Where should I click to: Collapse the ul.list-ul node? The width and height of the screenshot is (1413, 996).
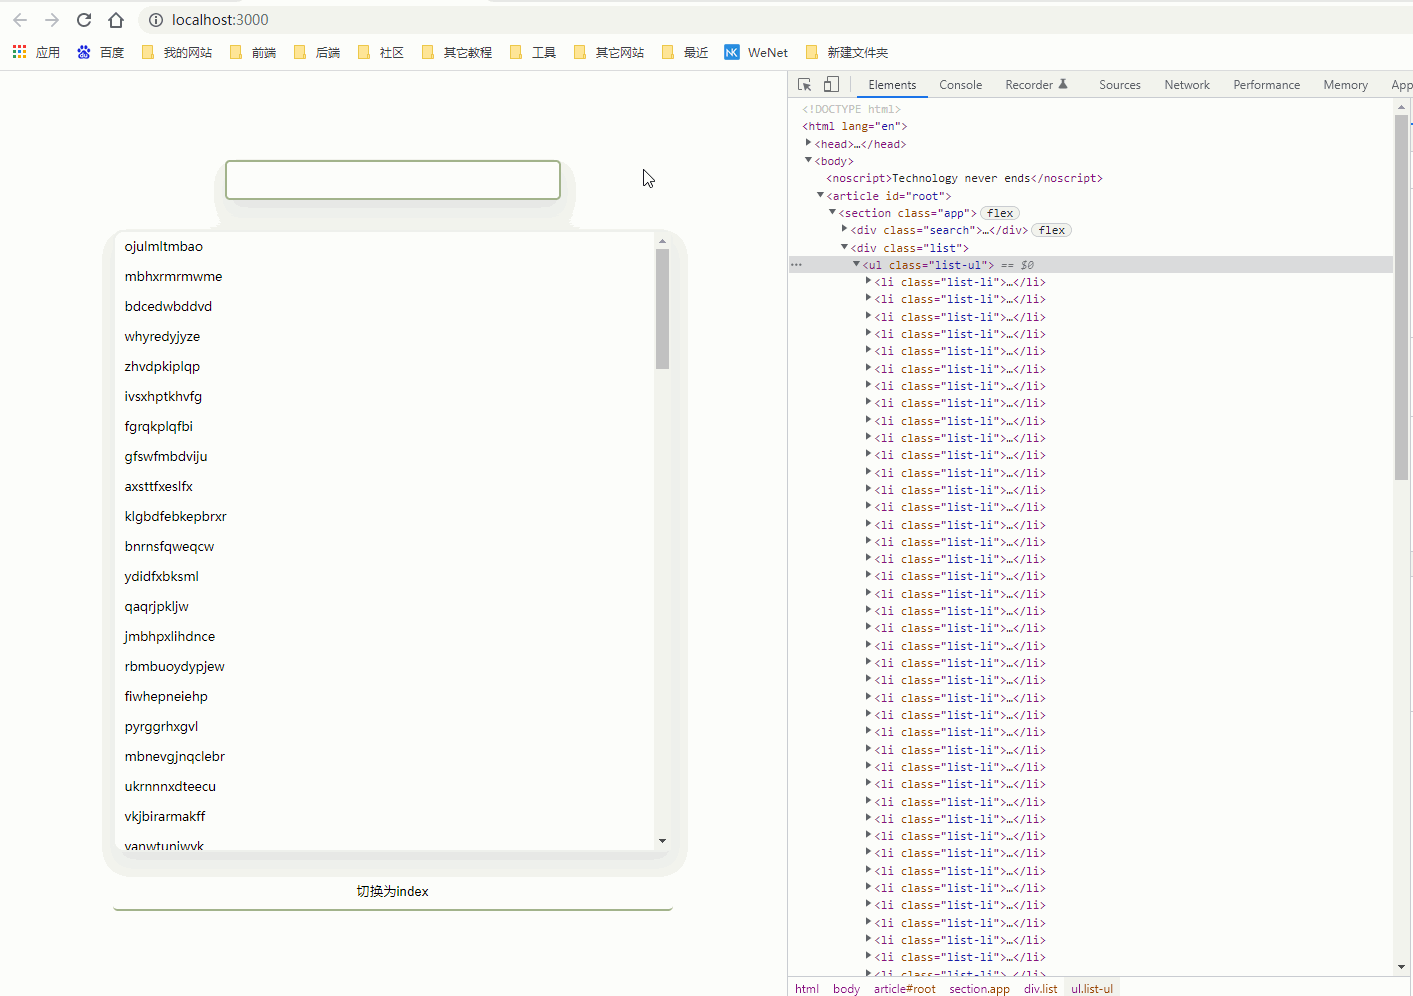pyautogui.click(x=856, y=264)
